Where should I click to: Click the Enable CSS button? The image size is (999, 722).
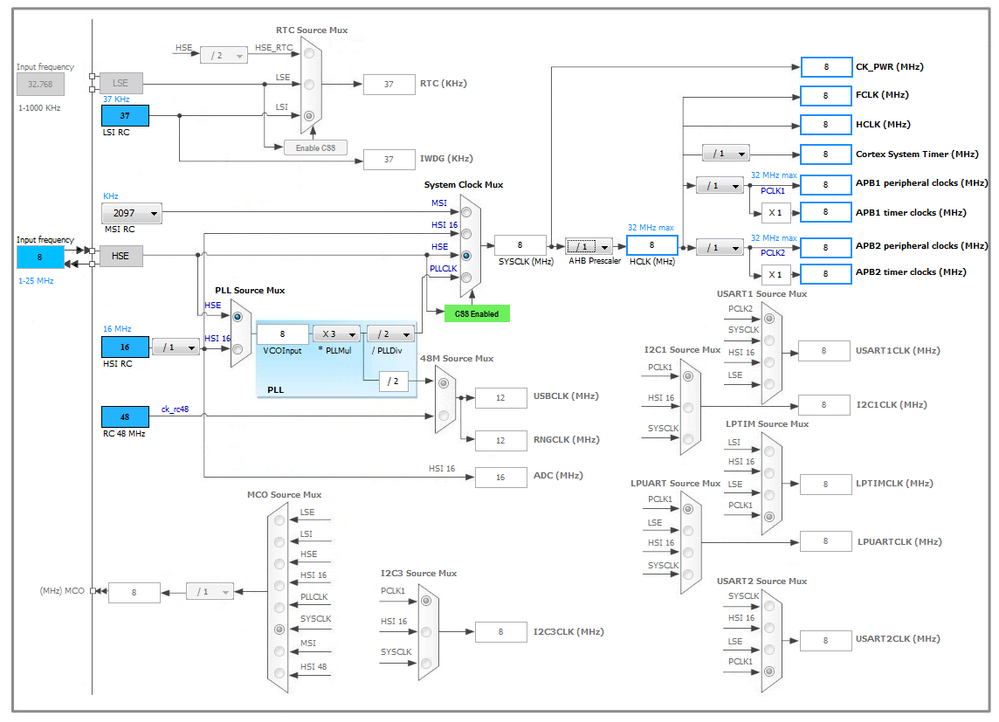point(315,148)
